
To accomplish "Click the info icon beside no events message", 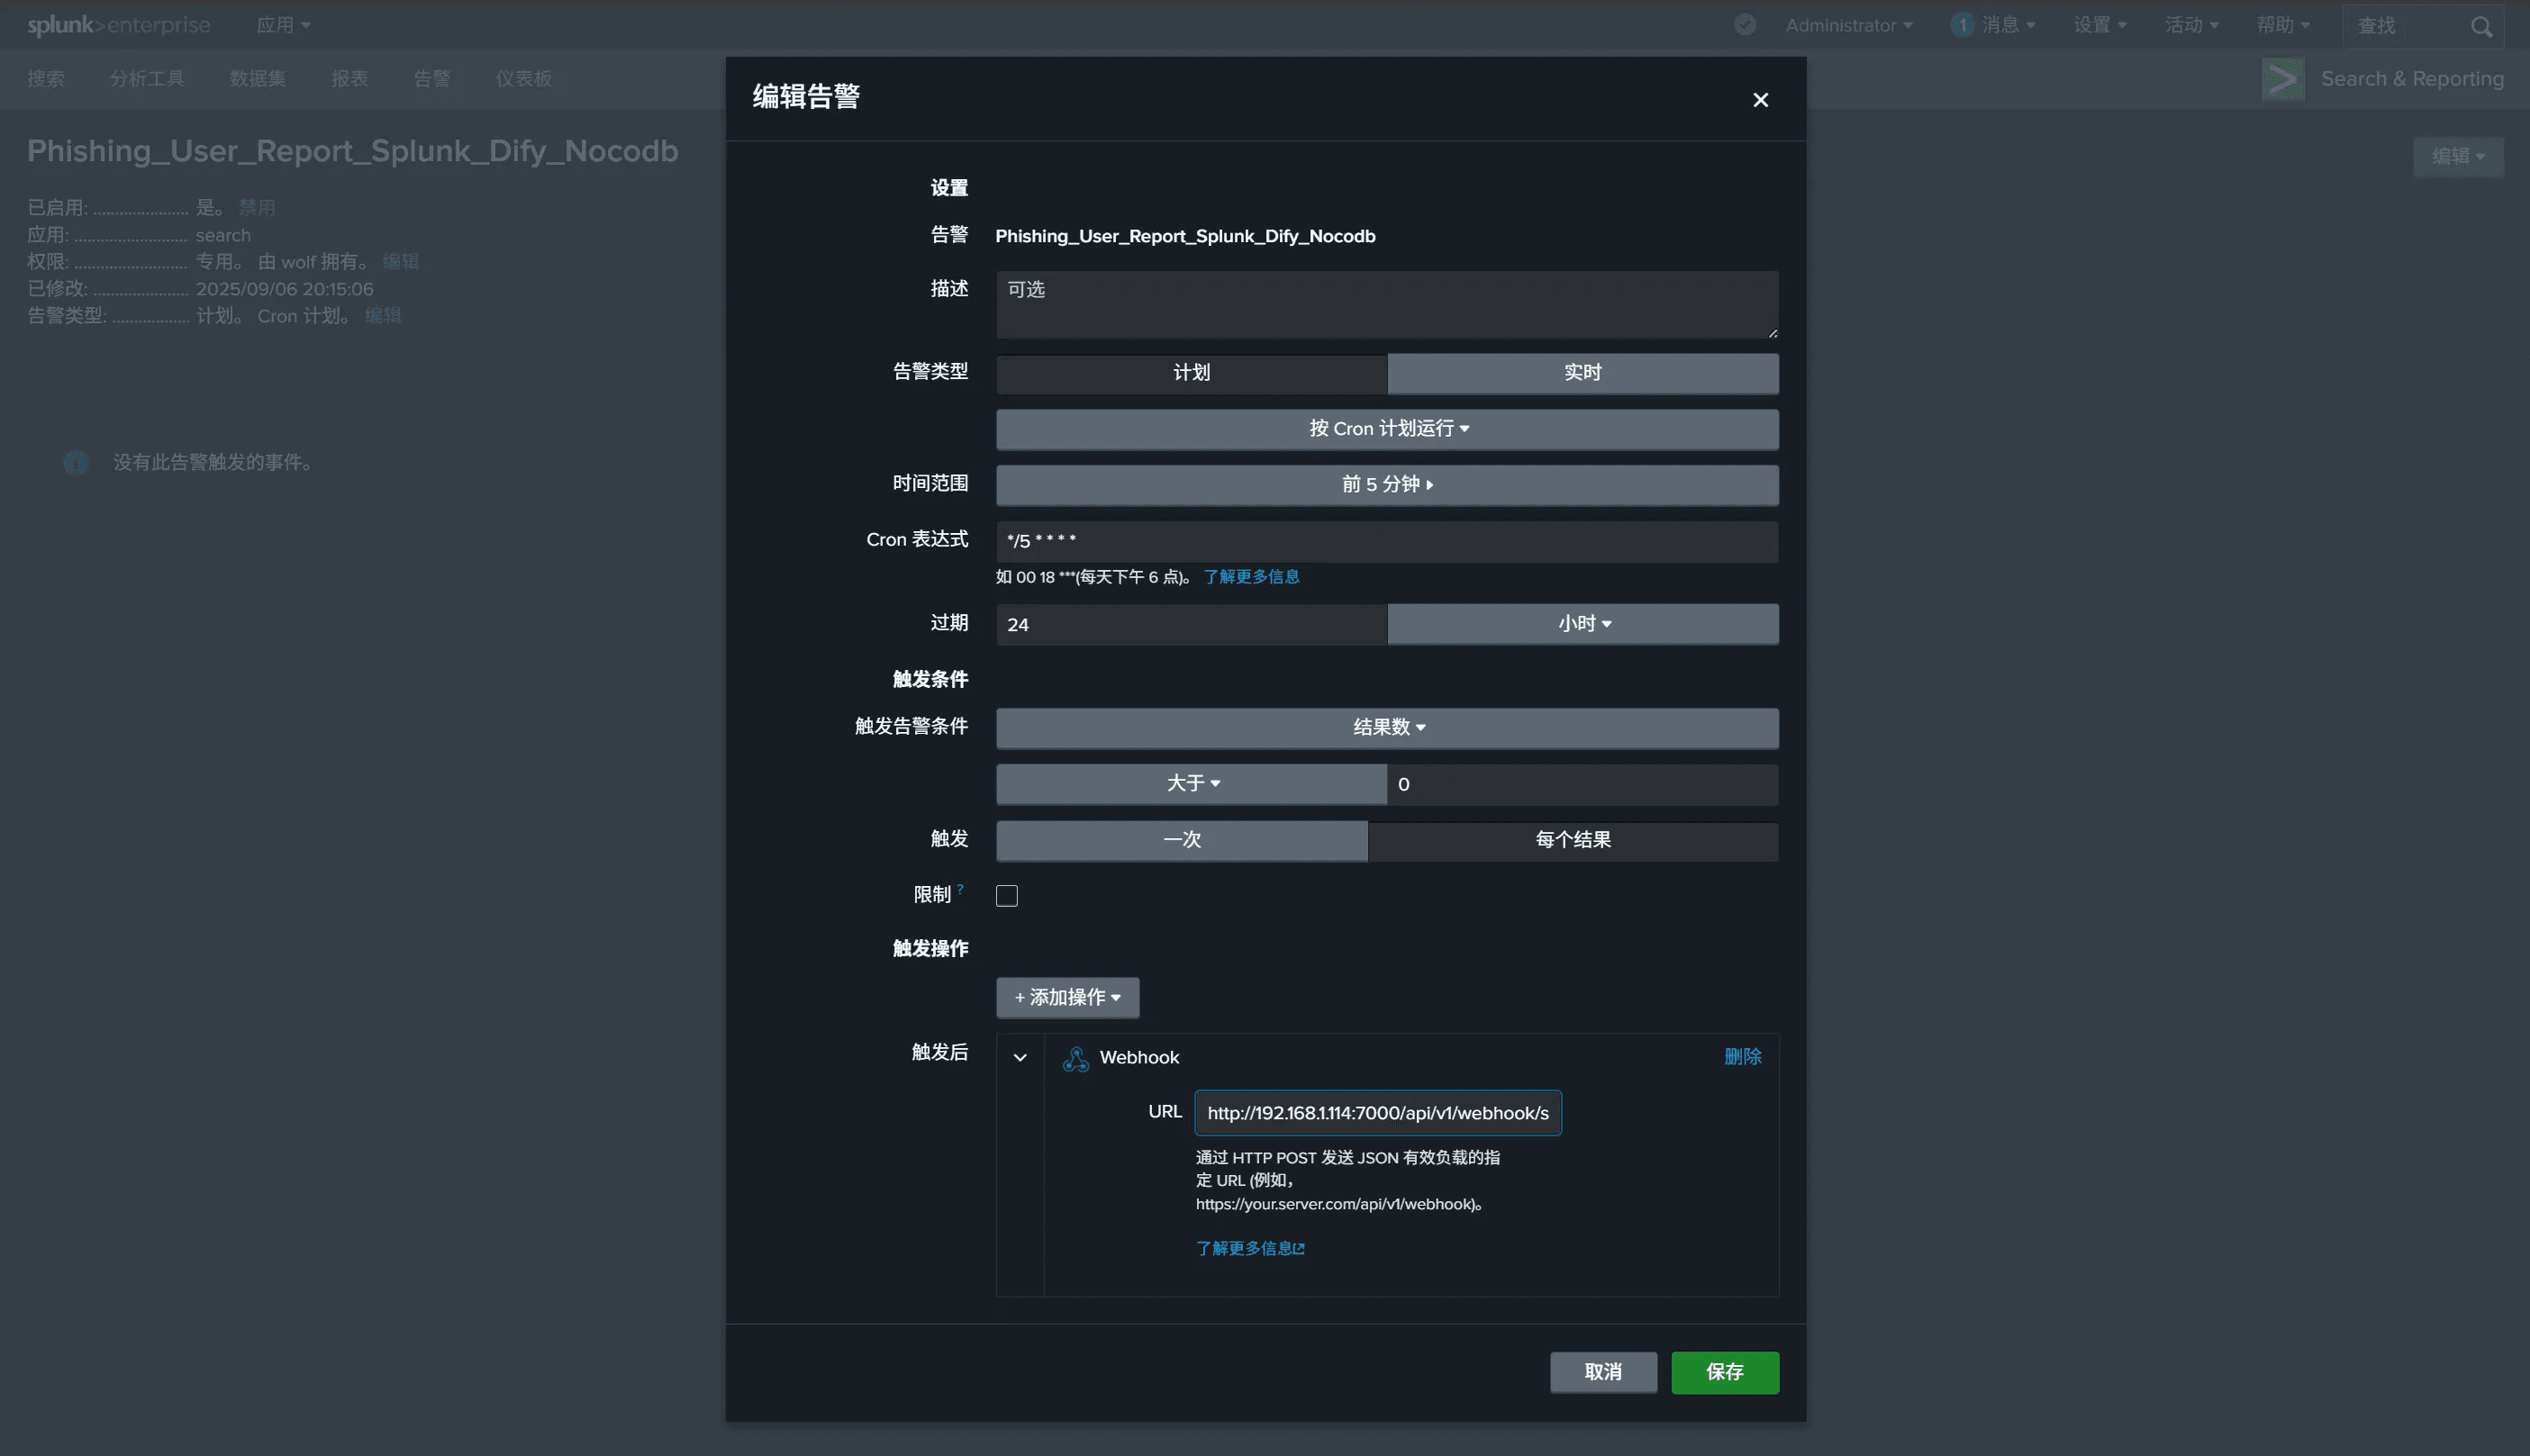I will [x=76, y=462].
